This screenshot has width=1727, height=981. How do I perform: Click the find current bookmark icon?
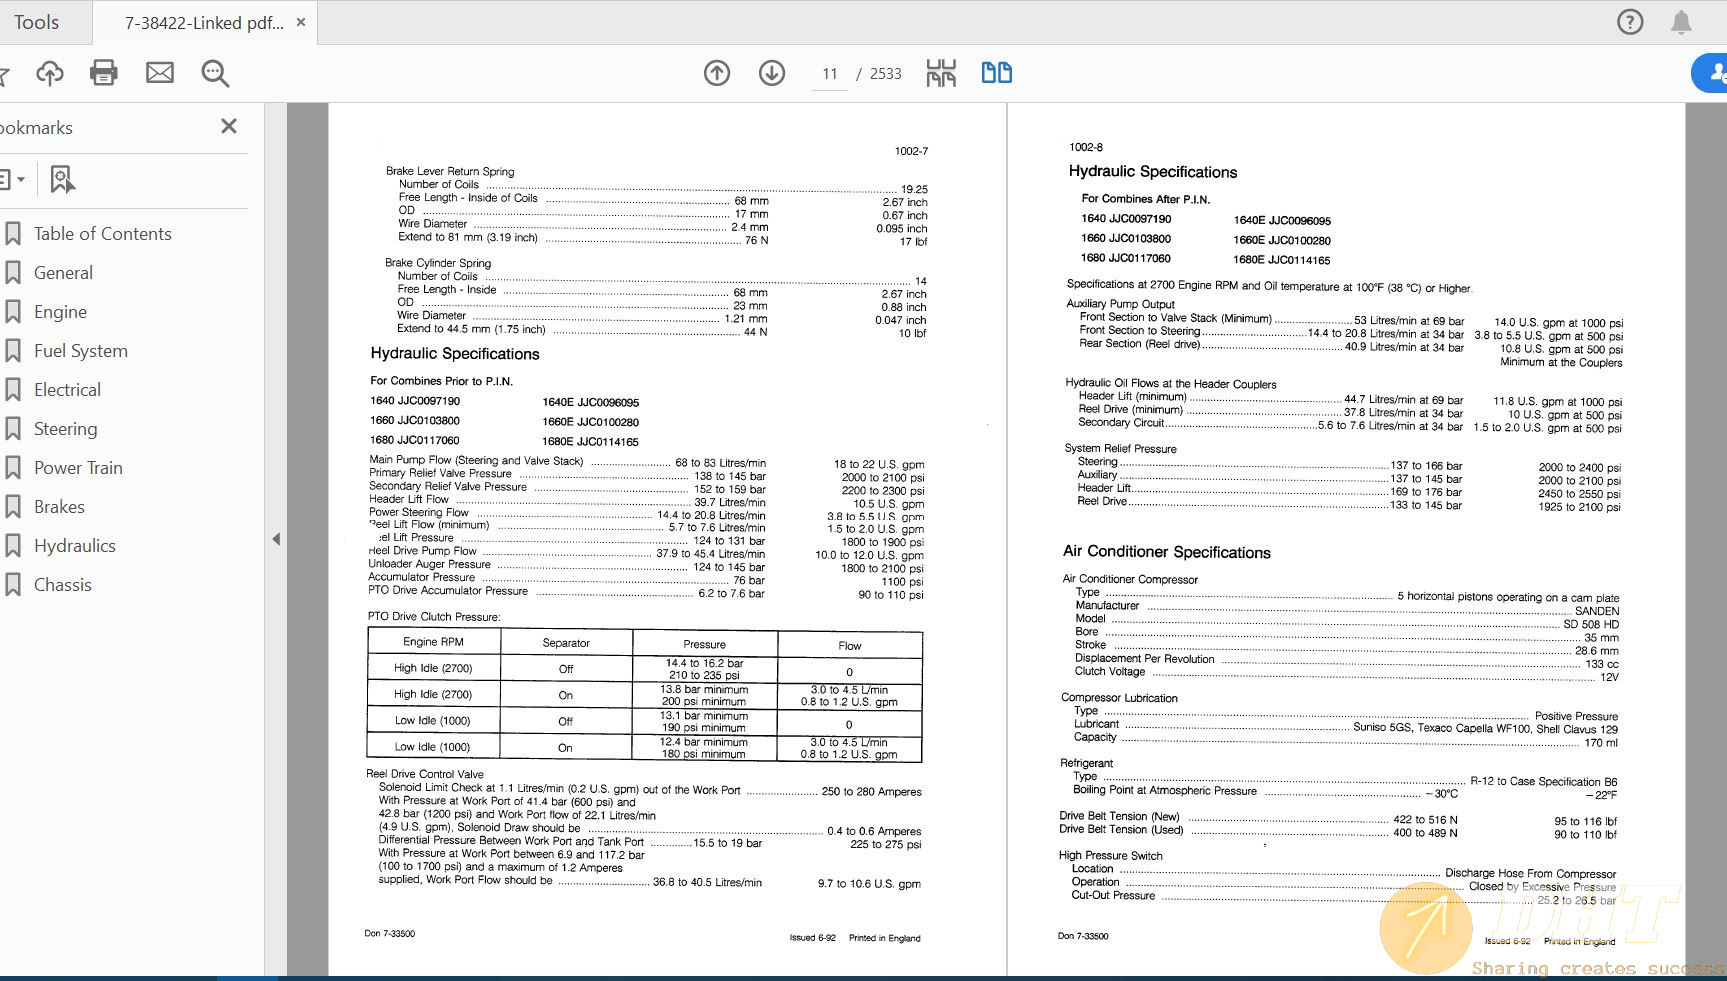62,180
